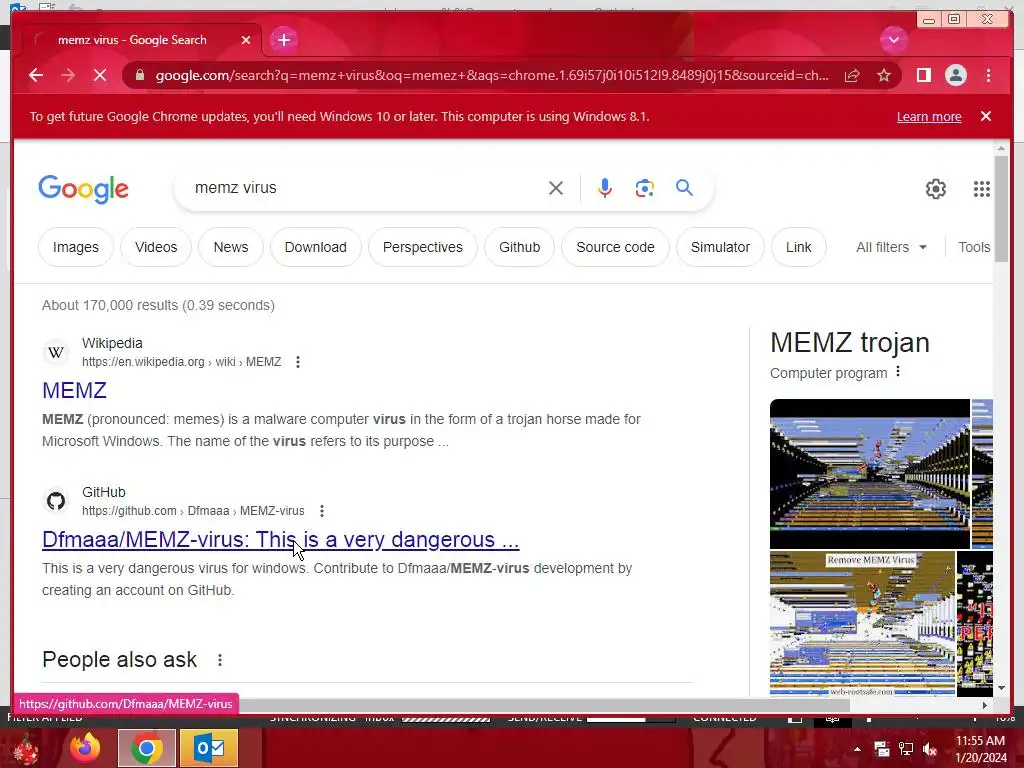Dismiss the Windows 8.1 update notice
1024x768 pixels.
pyautogui.click(x=986, y=116)
